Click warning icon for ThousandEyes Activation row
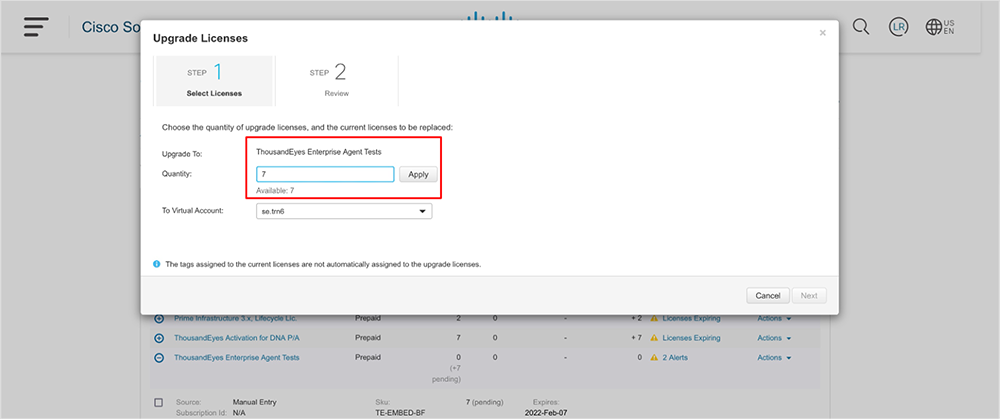The image size is (1000, 419). point(654,338)
